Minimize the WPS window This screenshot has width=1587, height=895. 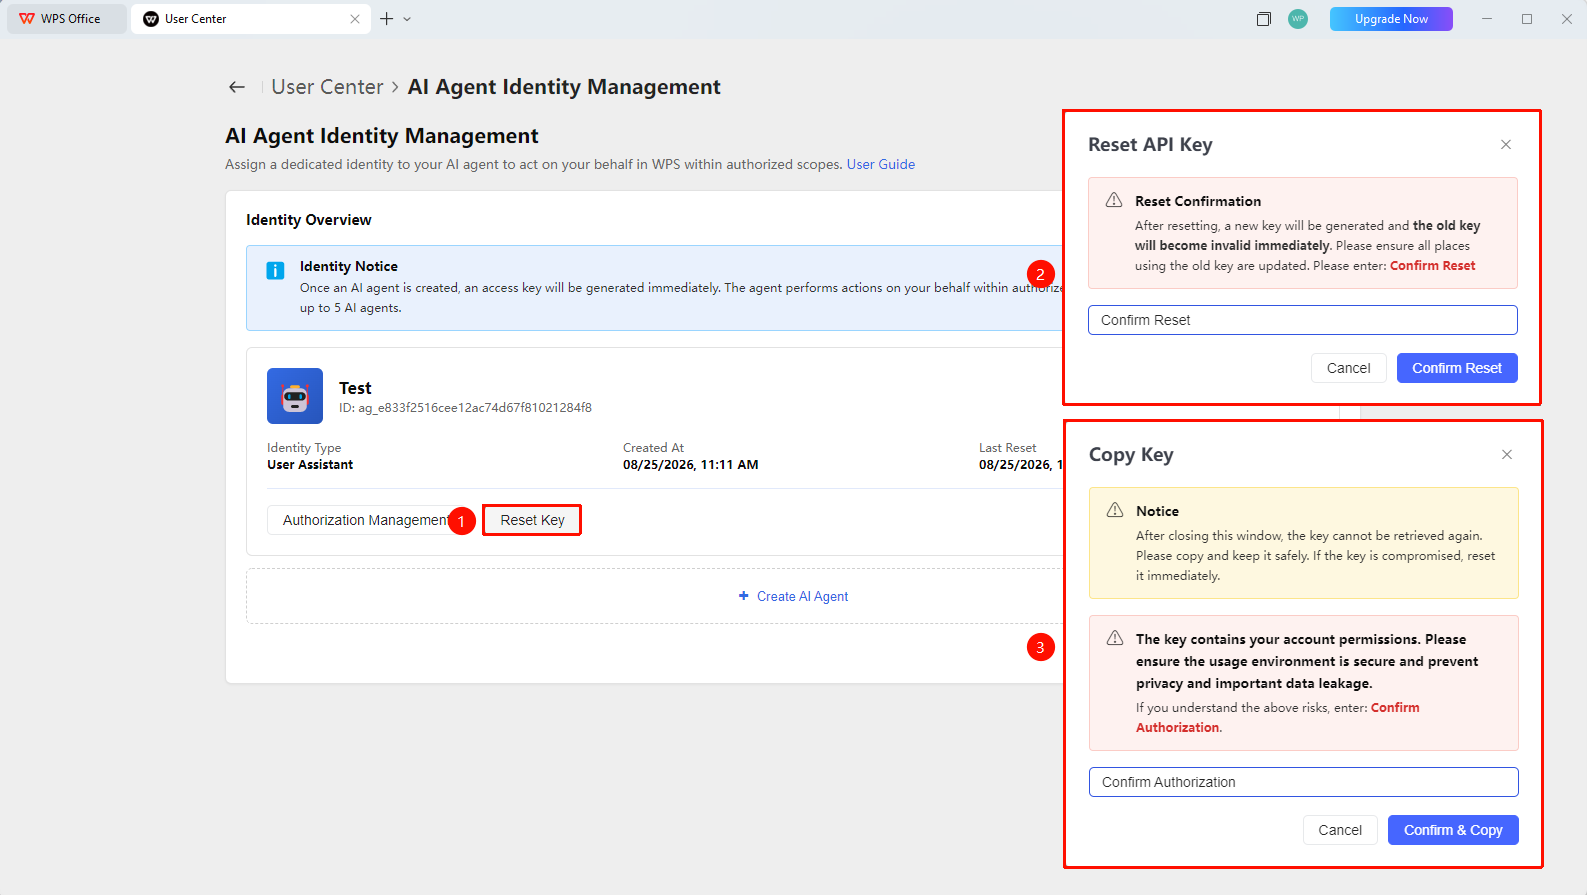click(1487, 19)
